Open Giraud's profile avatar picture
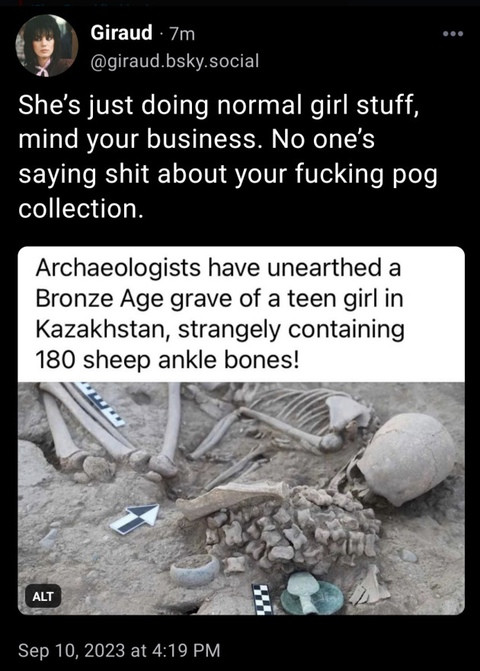This screenshot has height=671, width=480. tap(47, 45)
